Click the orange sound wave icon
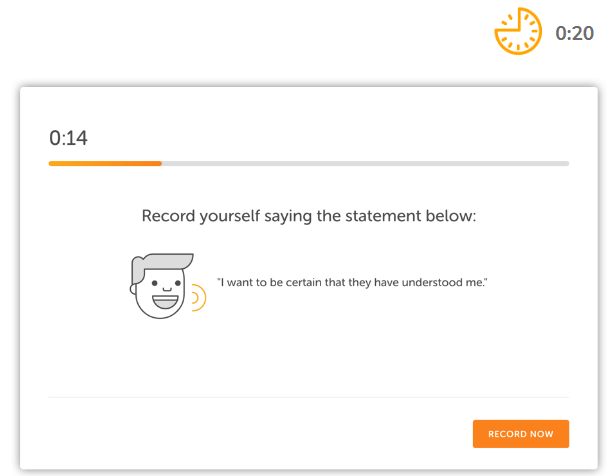The image size is (612, 476). coord(200,297)
